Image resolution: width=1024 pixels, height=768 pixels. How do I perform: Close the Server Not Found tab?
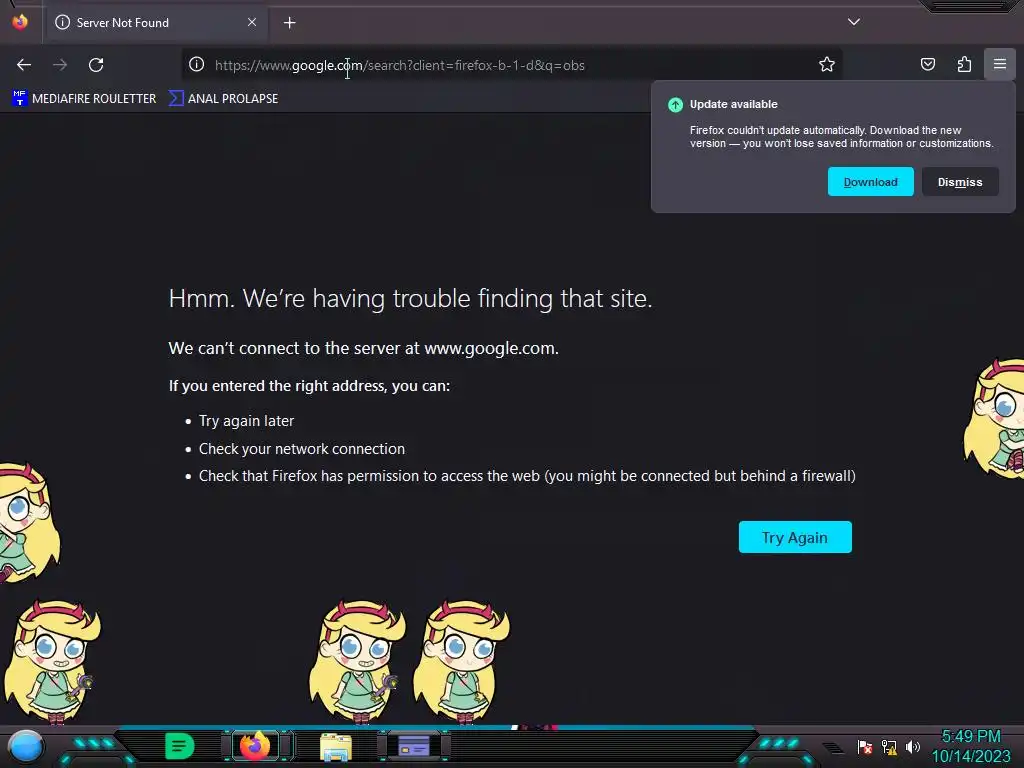(252, 22)
